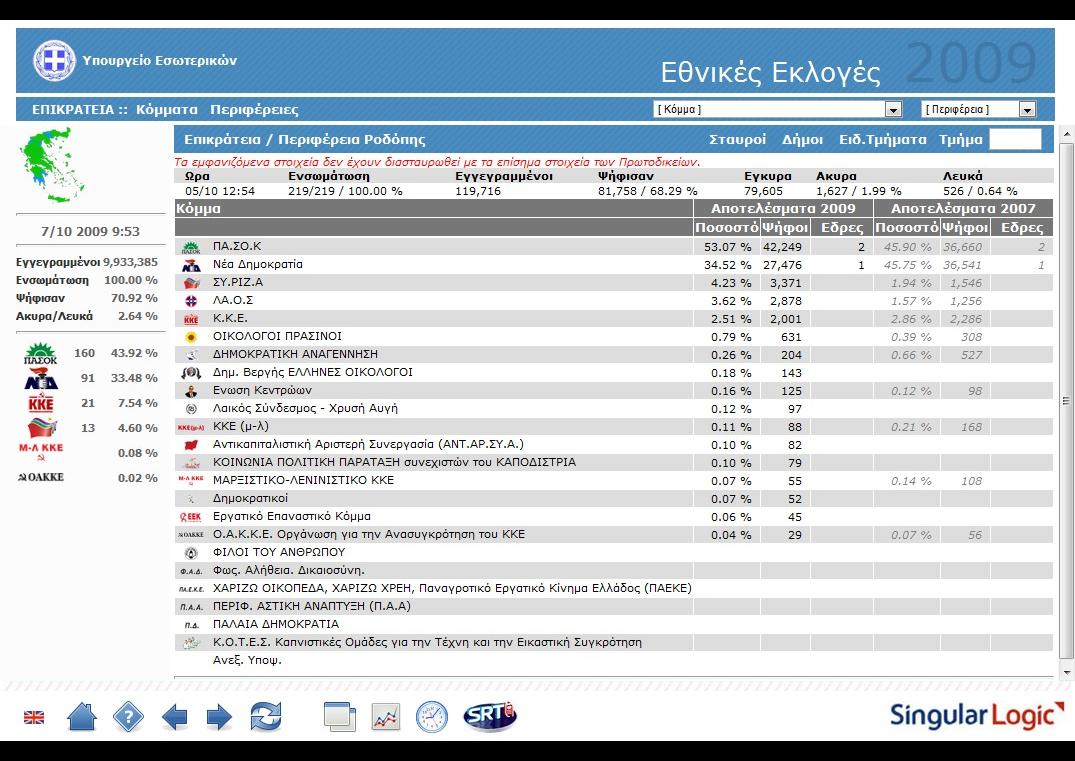
Task: Switch language with the UK flag icon
Action: [34, 717]
